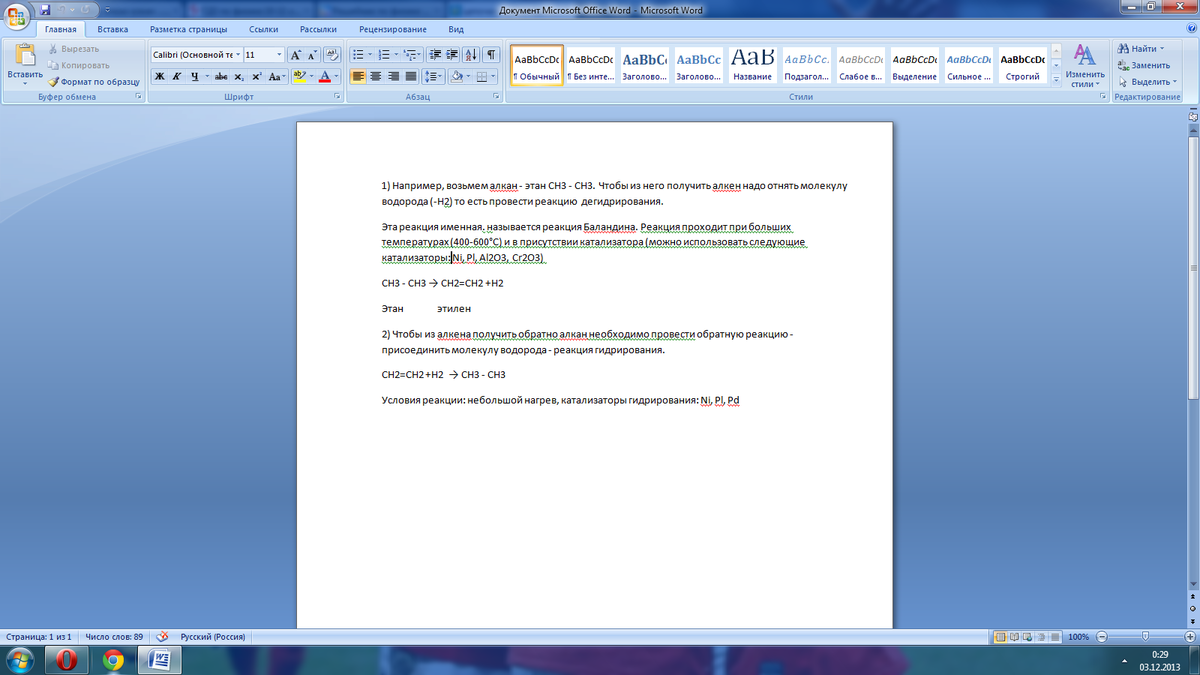1200x675 pixels.
Task: Apply Строгий style
Action: point(1022,65)
